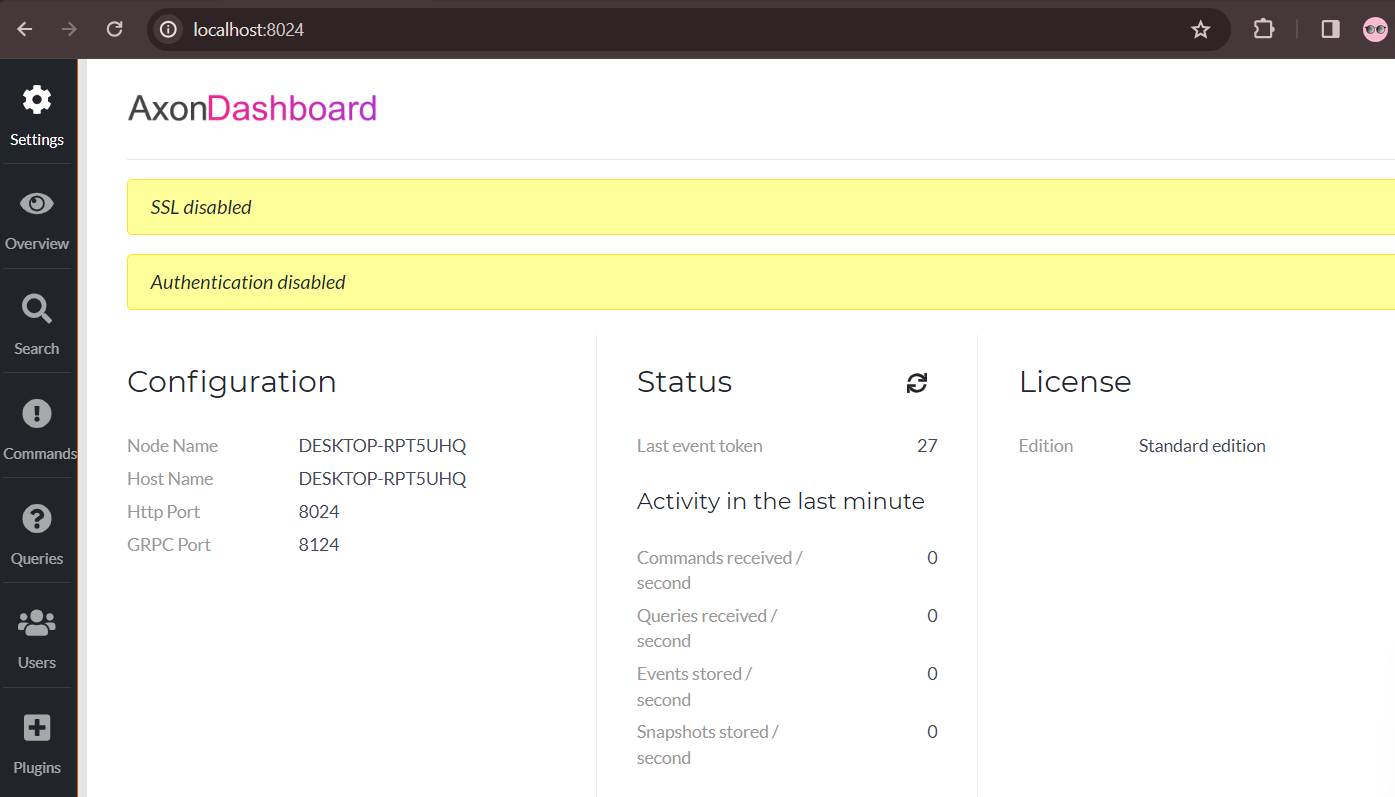Go back using the browser back arrow
The height and width of the screenshot is (797, 1395).
(24, 29)
